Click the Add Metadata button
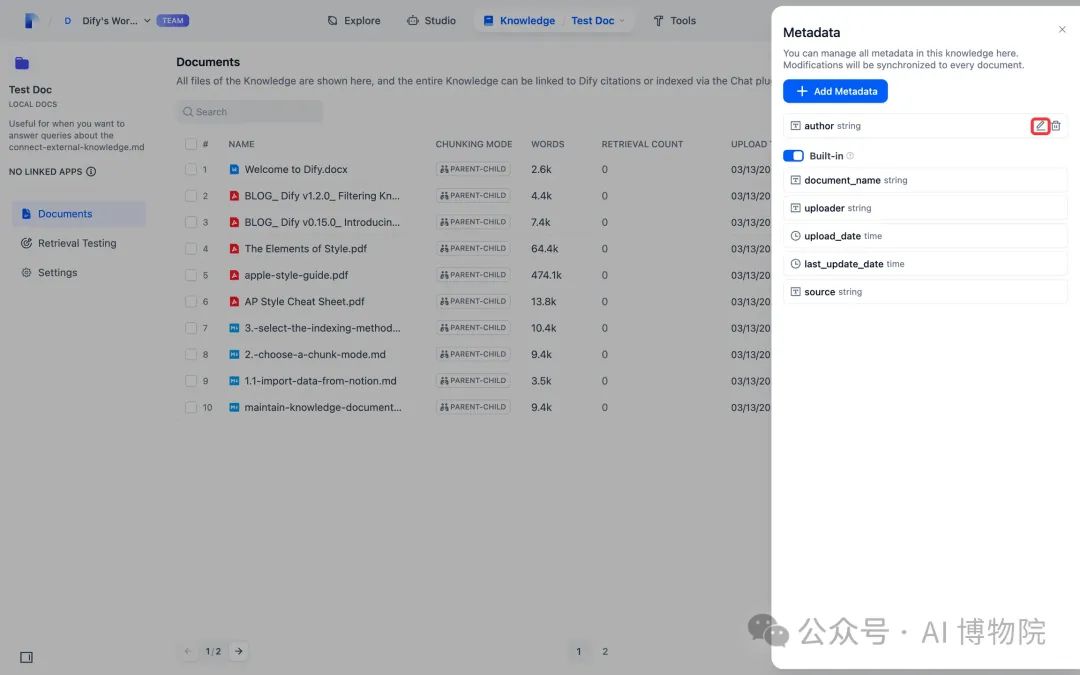This screenshot has height=675, width=1080. 835,91
